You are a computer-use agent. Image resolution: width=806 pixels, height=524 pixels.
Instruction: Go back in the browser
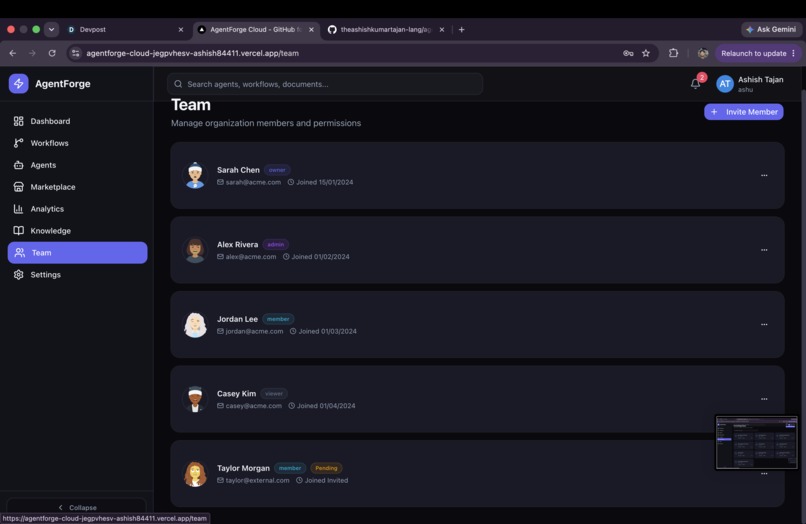pos(13,53)
